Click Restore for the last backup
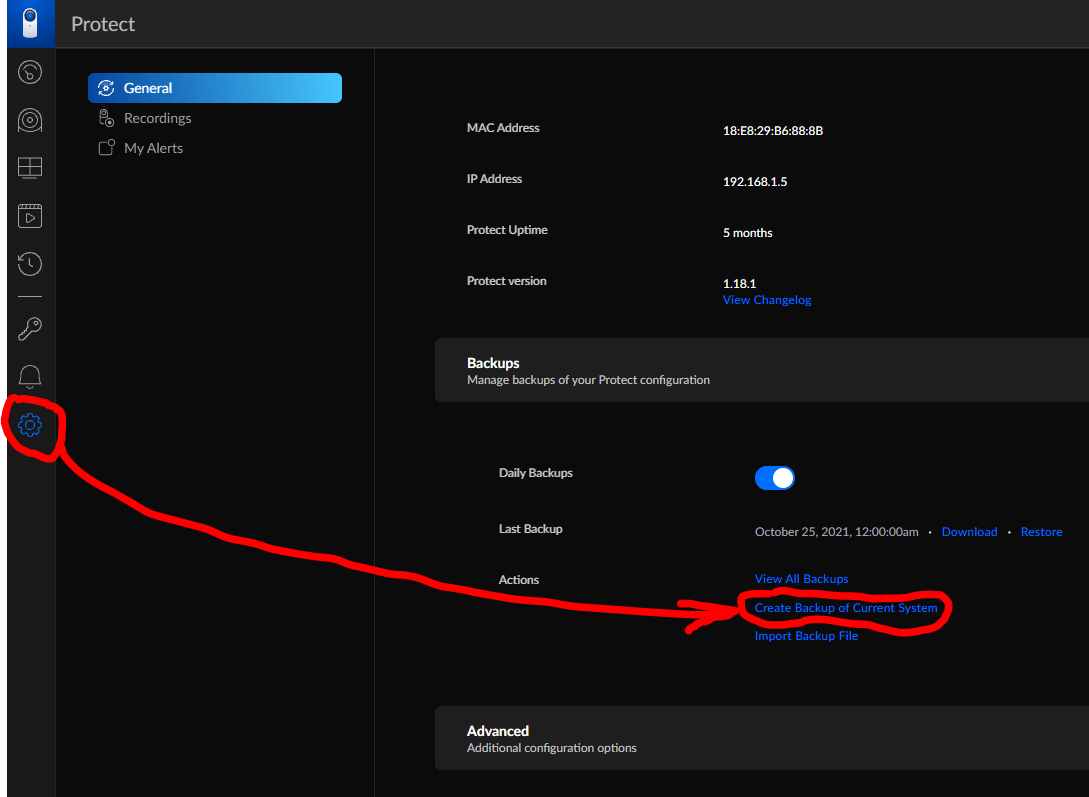 point(1041,532)
